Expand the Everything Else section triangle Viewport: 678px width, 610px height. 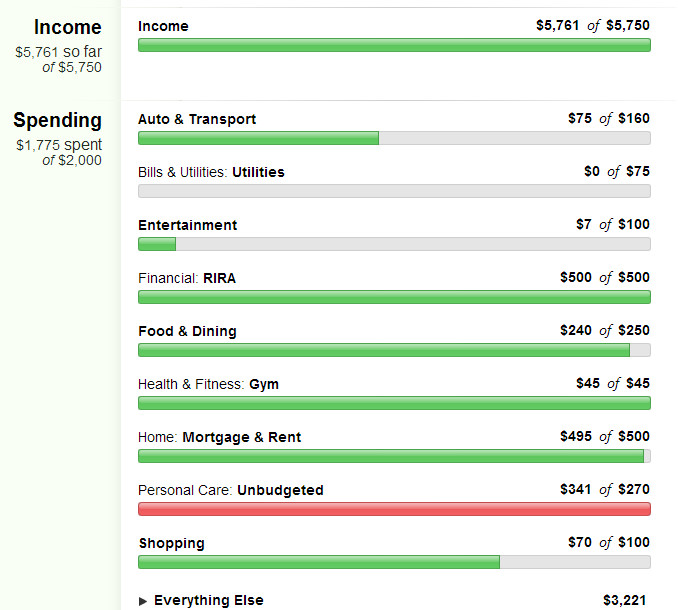pyautogui.click(x=143, y=601)
